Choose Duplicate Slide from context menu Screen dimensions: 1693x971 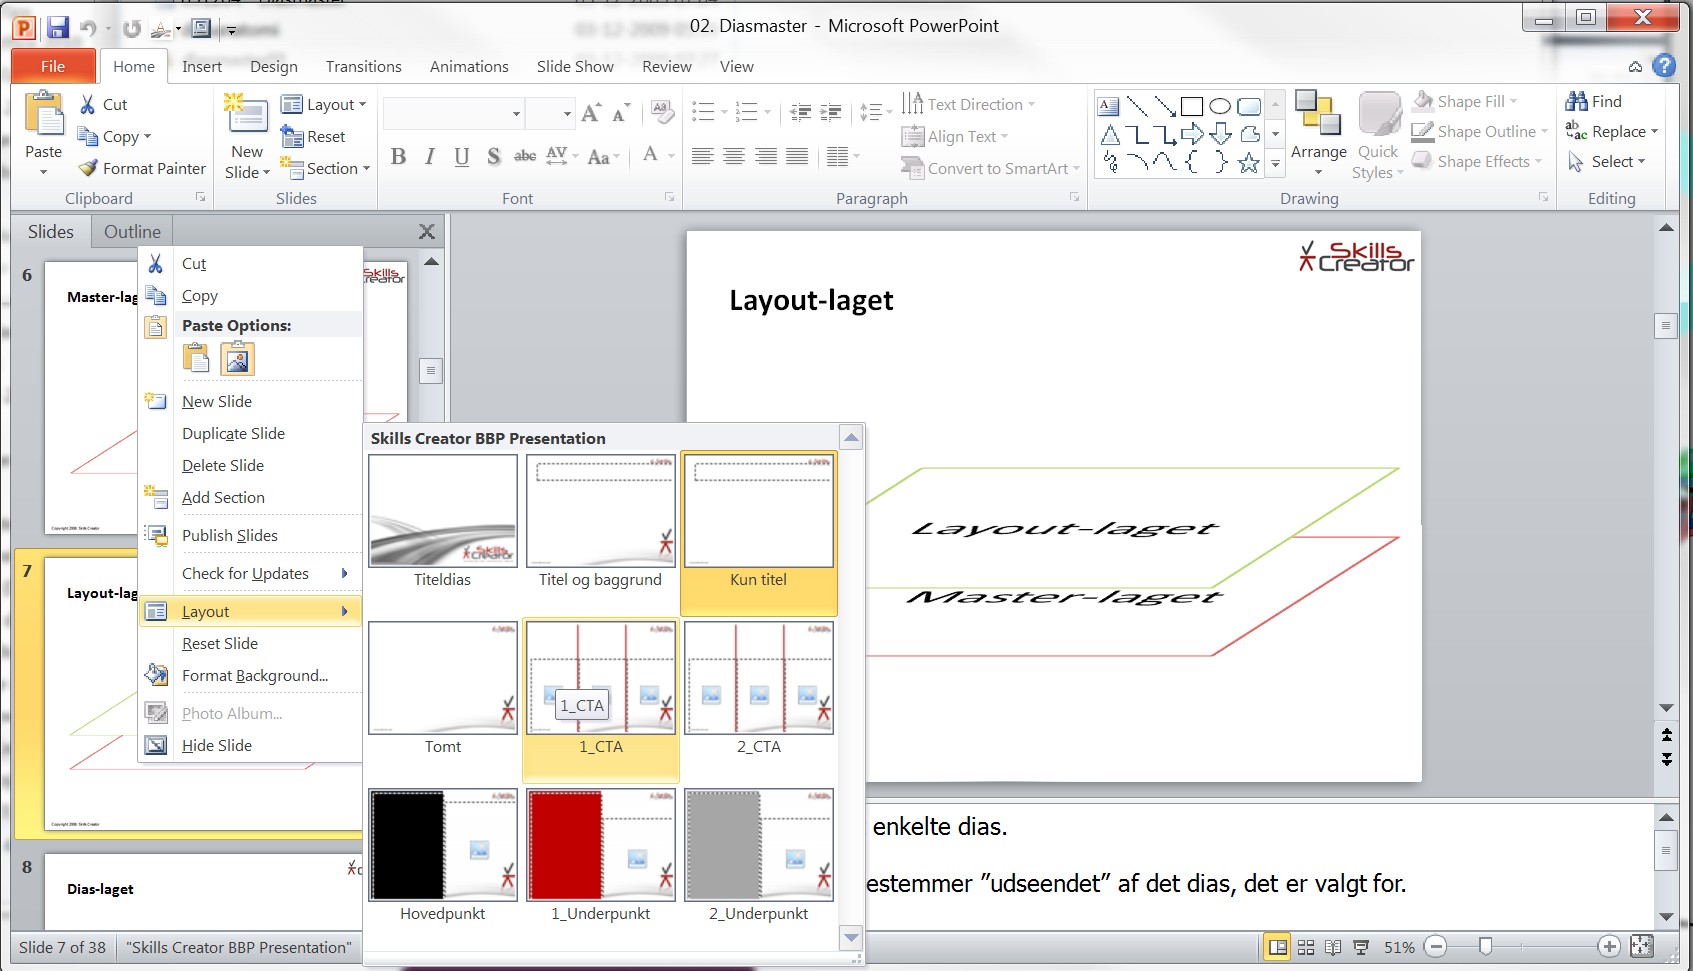pos(233,433)
